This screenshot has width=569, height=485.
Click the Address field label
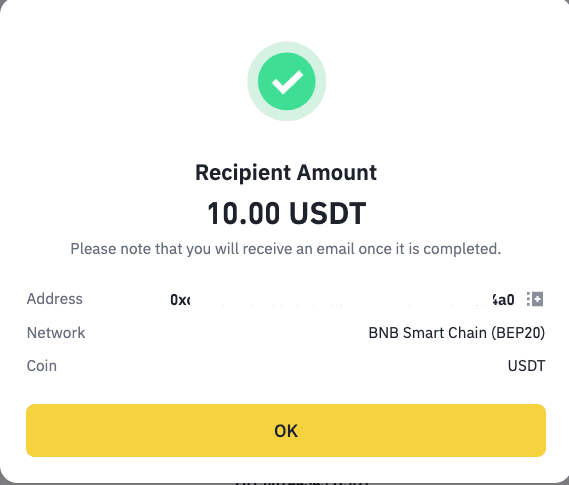(x=55, y=299)
